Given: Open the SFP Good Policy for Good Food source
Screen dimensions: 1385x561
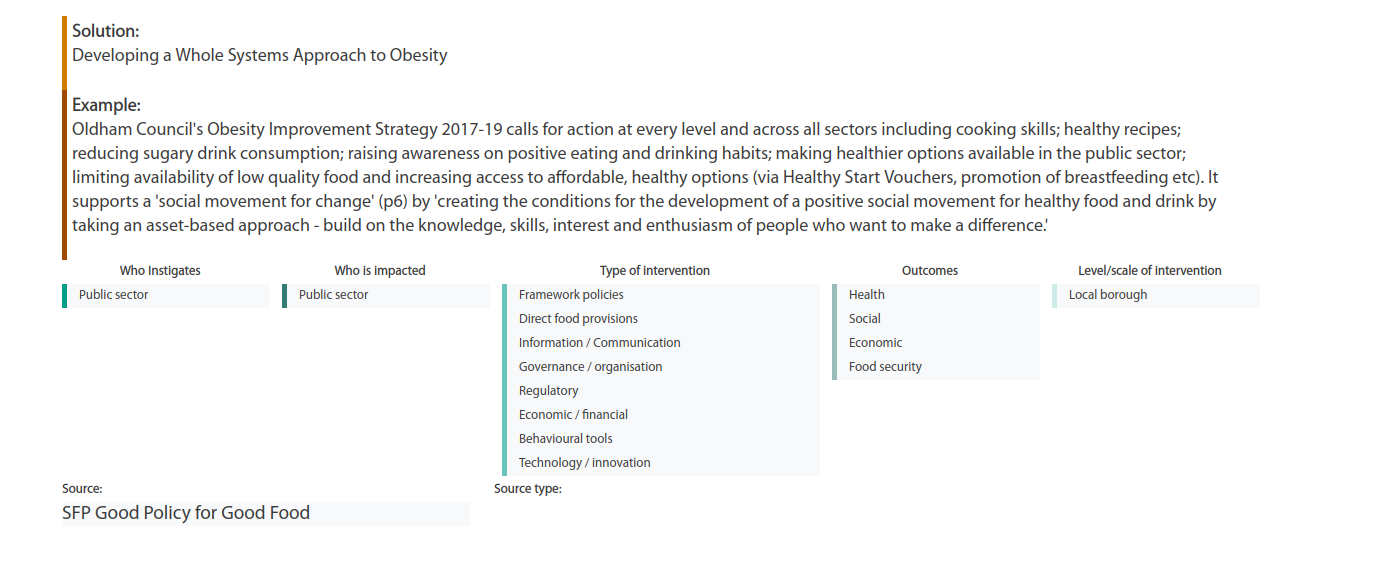Looking at the screenshot, I should [x=186, y=513].
